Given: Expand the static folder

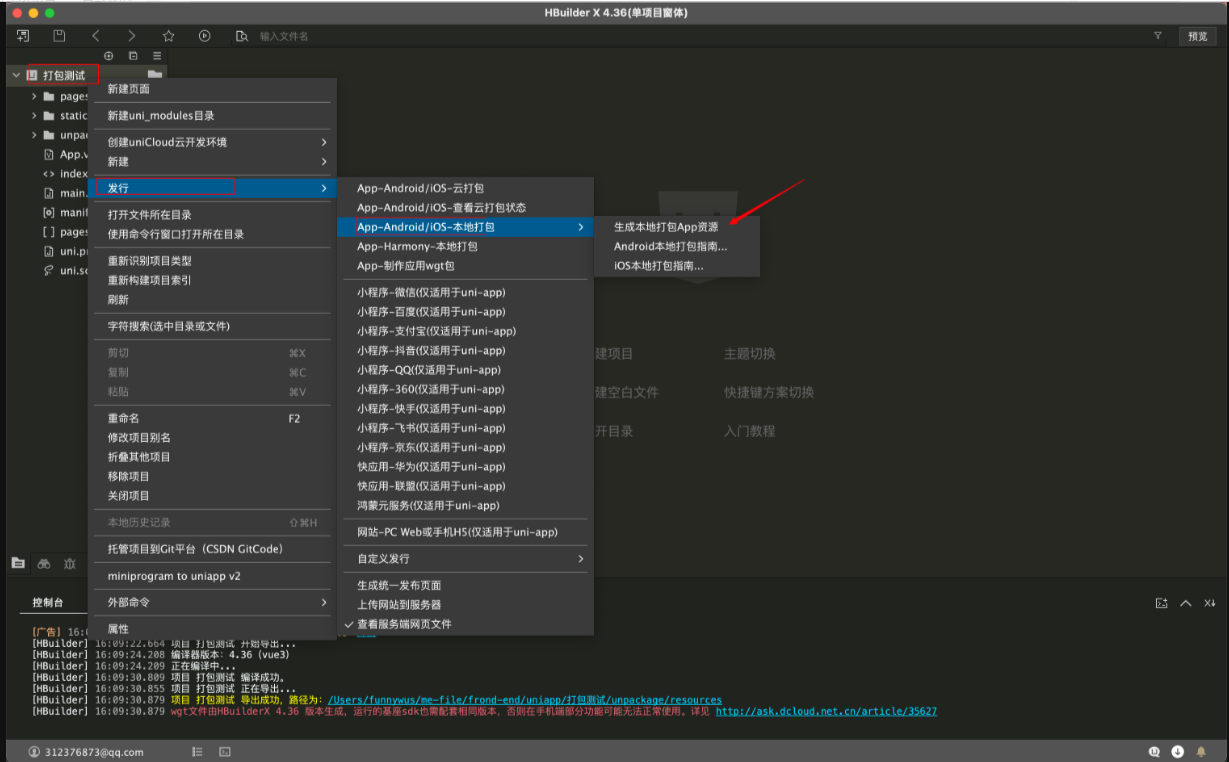Looking at the screenshot, I should point(34,116).
